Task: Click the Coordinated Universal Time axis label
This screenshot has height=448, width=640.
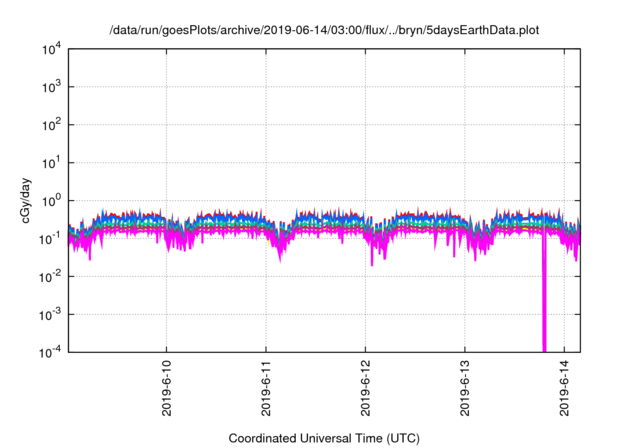Action: pyautogui.click(x=324, y=438)
